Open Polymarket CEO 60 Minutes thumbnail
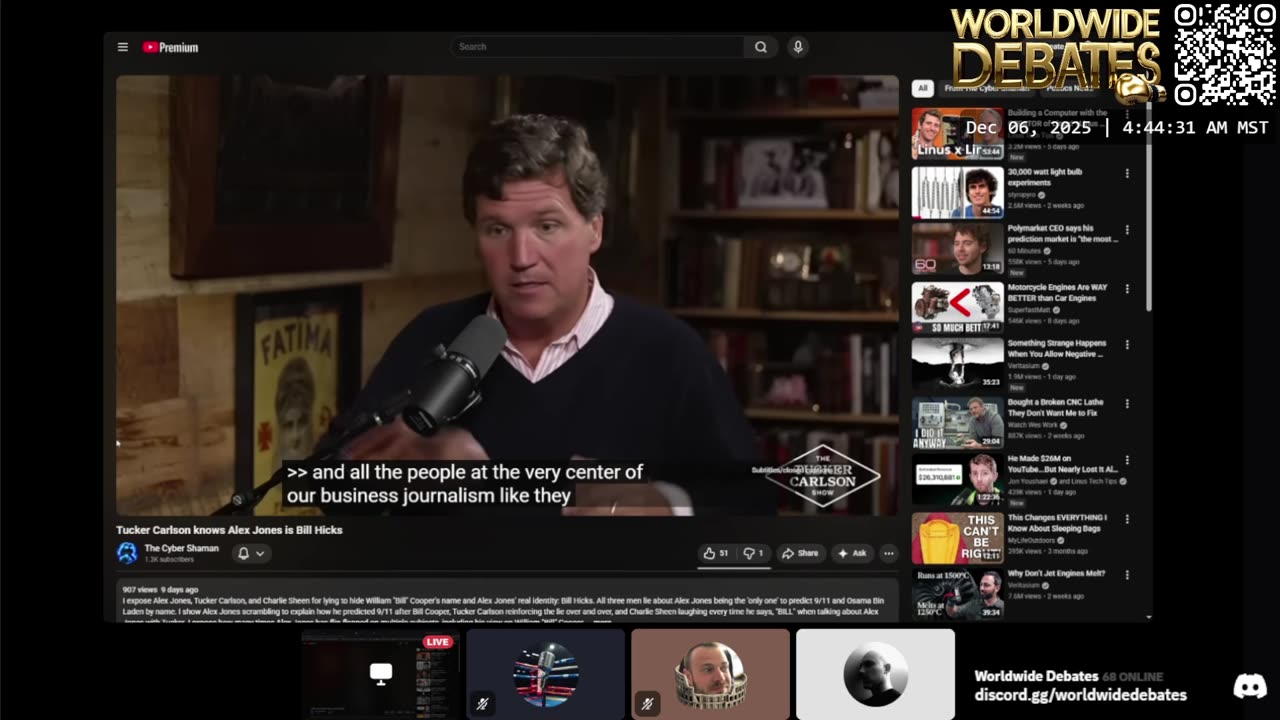 pyautogui.click(x=957, y=249)
